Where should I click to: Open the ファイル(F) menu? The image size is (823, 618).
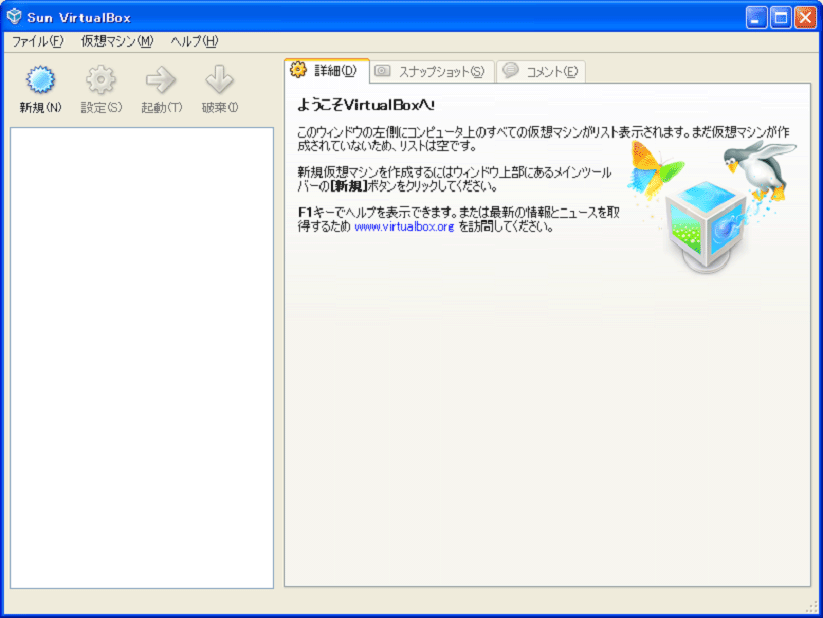[x=37, y=41]
